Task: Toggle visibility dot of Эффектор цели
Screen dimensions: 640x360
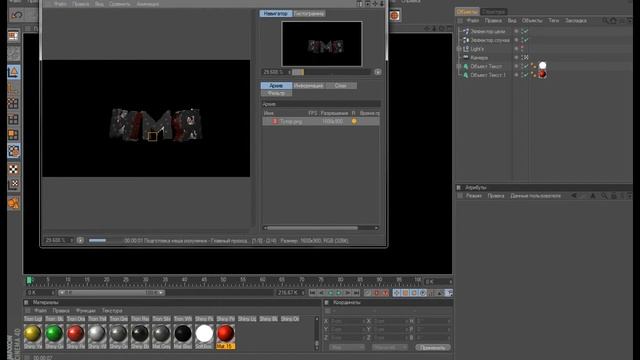Action: pyautogui.click(x=516, y=31)
